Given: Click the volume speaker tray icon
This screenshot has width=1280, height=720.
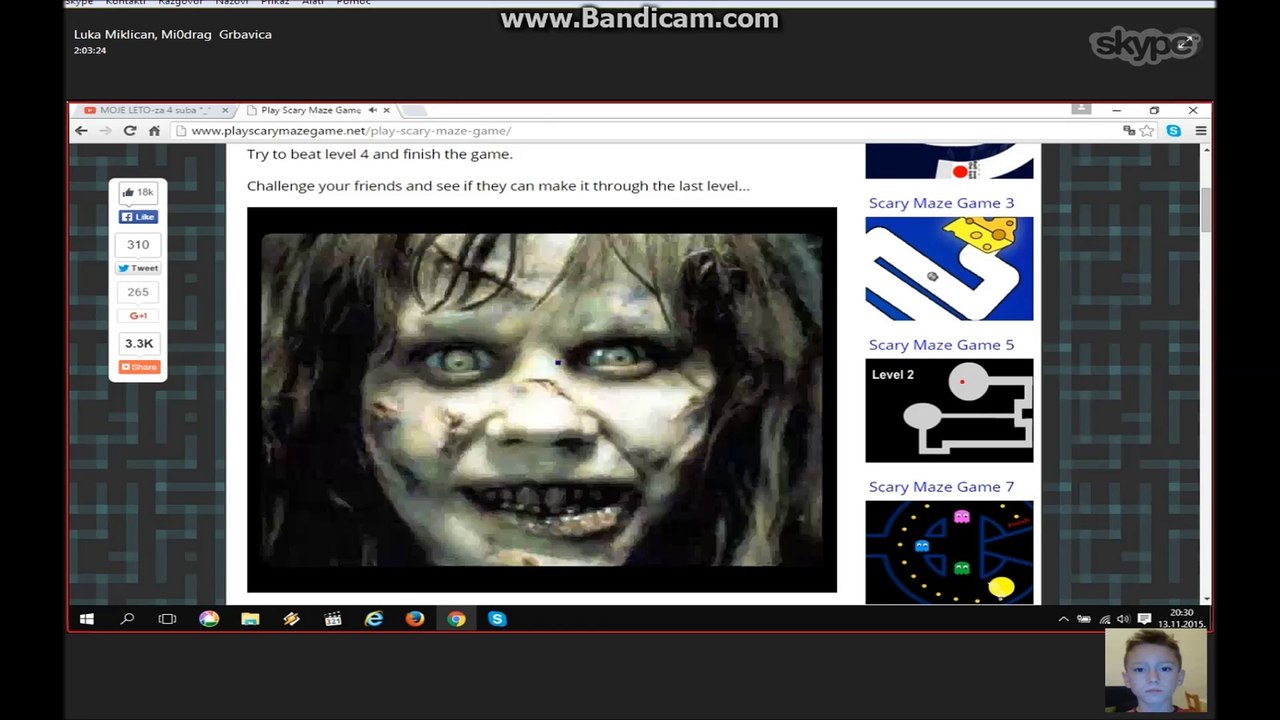Looking at the screenshot, I should point(1123,620).
